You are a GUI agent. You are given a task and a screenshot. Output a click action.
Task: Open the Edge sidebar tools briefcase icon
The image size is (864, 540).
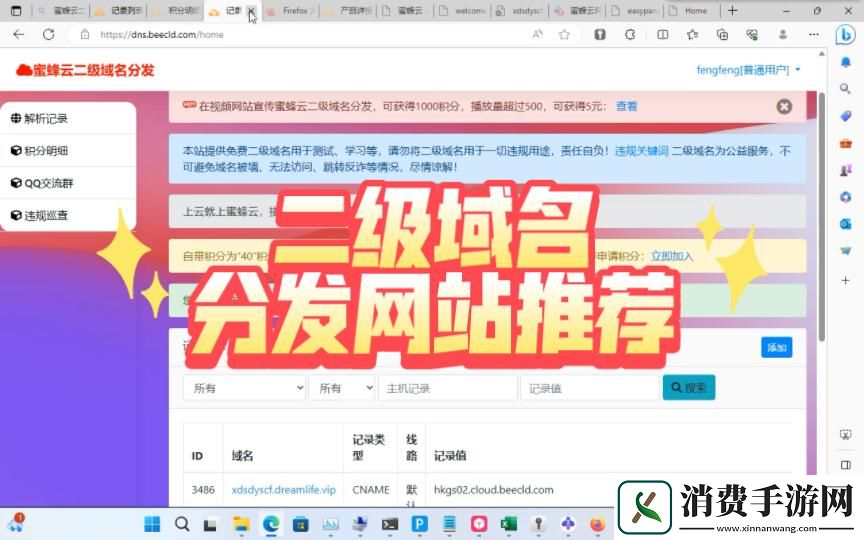click(845, 143)
